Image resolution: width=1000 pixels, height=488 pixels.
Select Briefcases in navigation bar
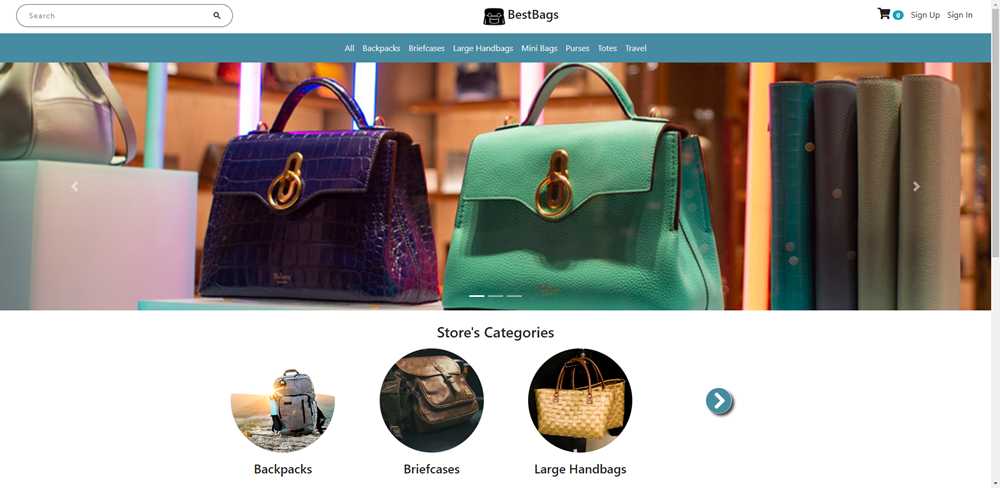click(427, 48)
